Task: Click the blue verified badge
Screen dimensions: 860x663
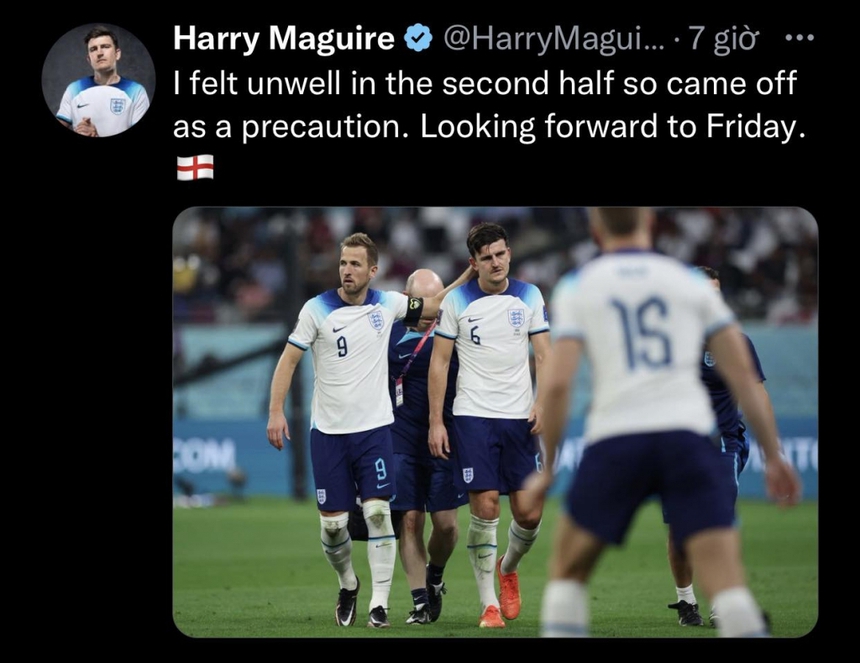Action: pyautogui.click(x=417, y=39)
